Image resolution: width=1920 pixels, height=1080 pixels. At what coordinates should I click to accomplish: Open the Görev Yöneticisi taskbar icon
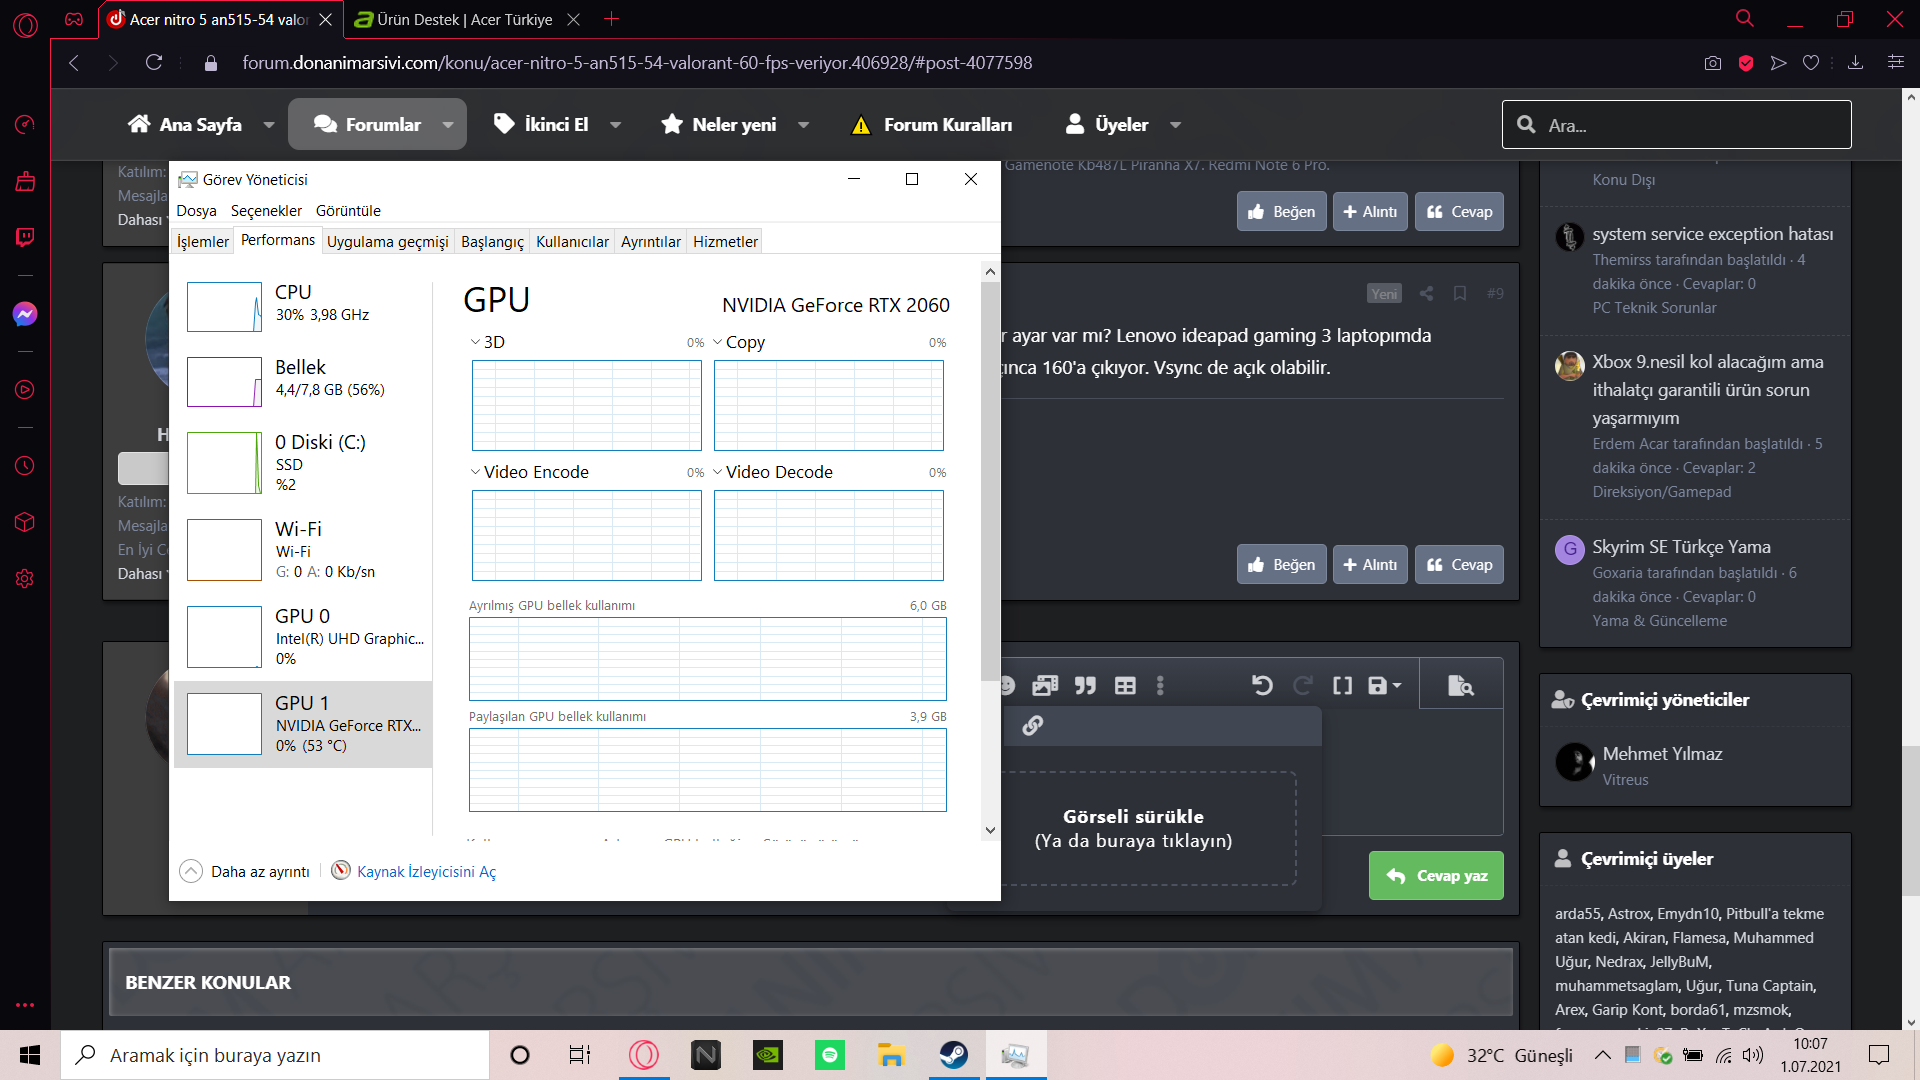[x=1015, y=1055]
